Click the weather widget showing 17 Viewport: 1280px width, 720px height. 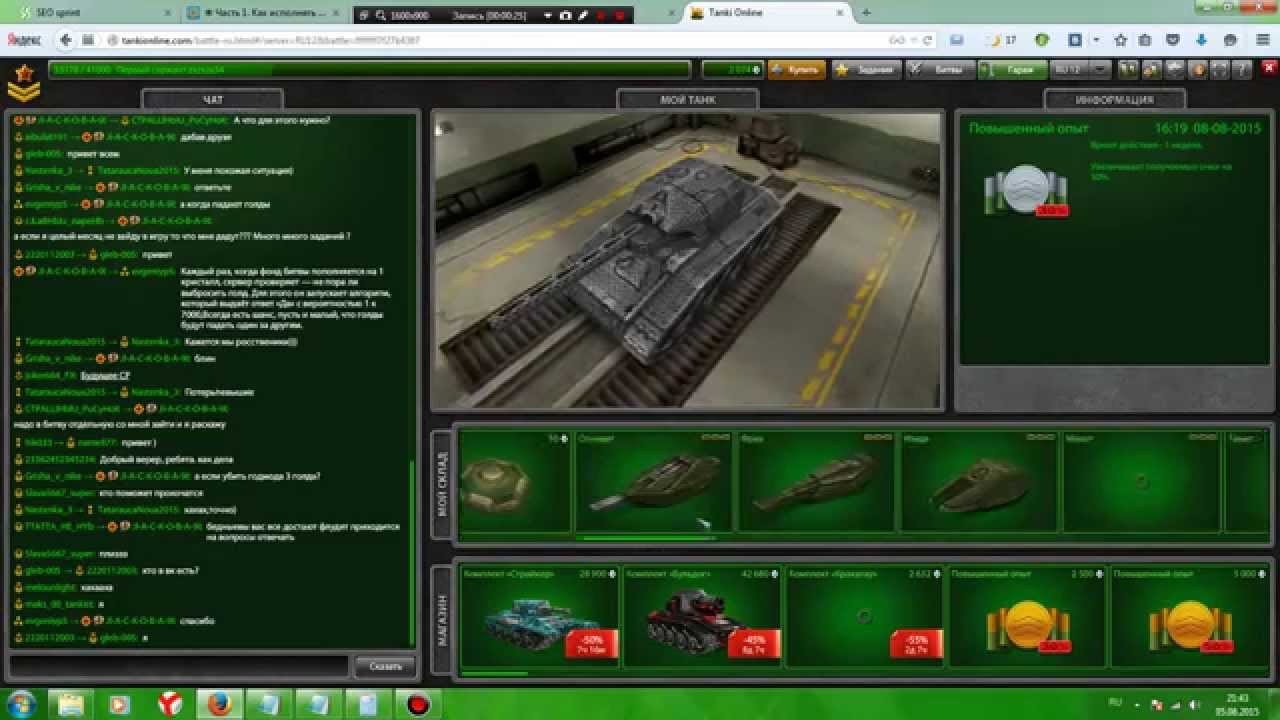pos(1002,40)
